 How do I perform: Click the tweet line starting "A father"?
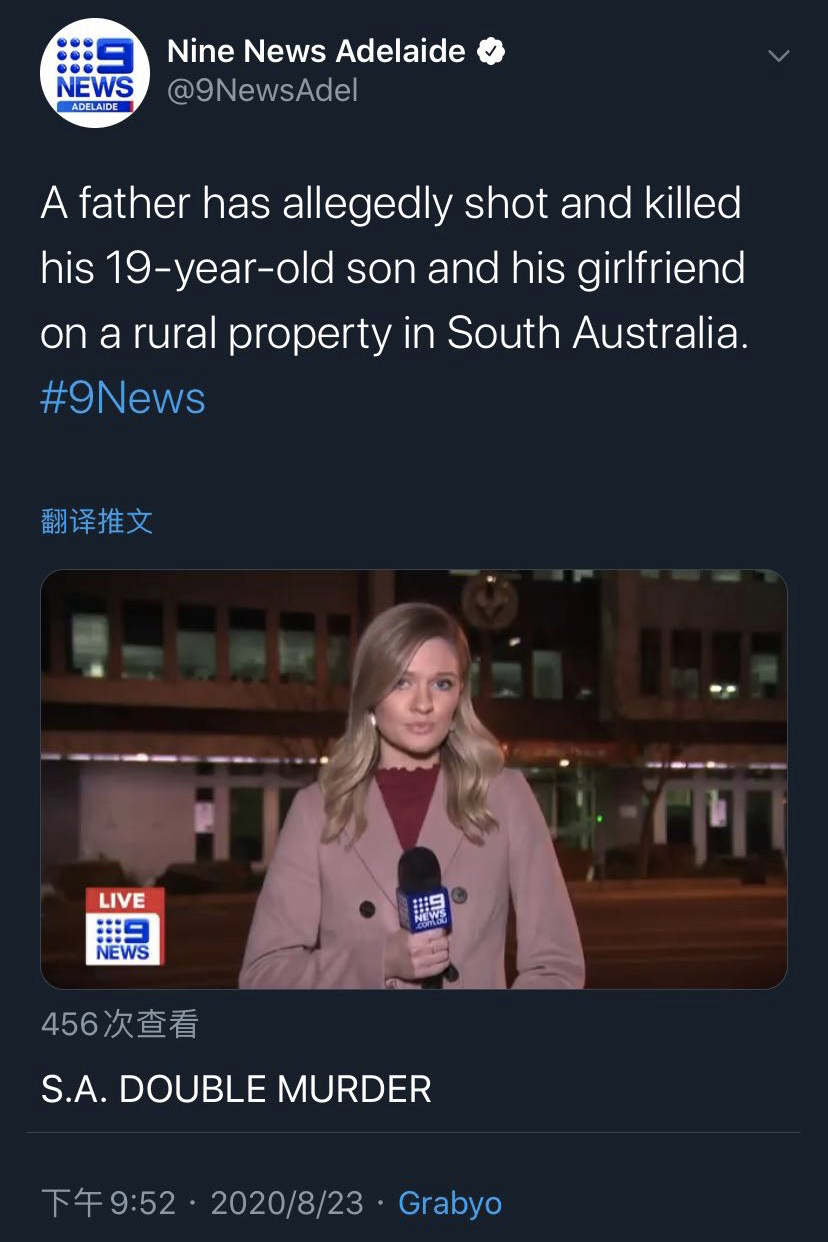tap(390, 204)
